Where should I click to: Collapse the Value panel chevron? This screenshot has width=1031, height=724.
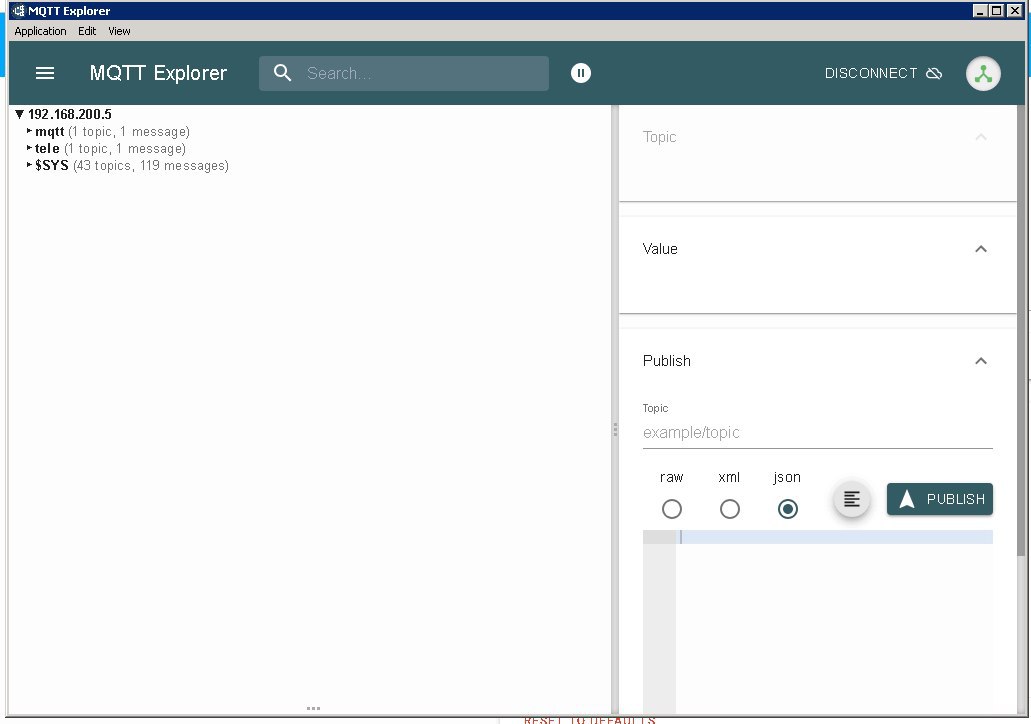(x=980, y=249)
